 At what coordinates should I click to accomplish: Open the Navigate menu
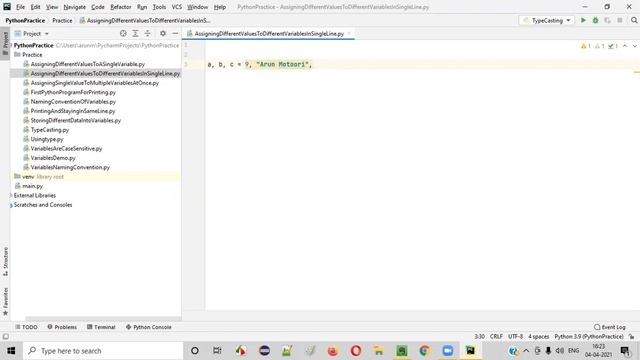[x=75, y=7]
